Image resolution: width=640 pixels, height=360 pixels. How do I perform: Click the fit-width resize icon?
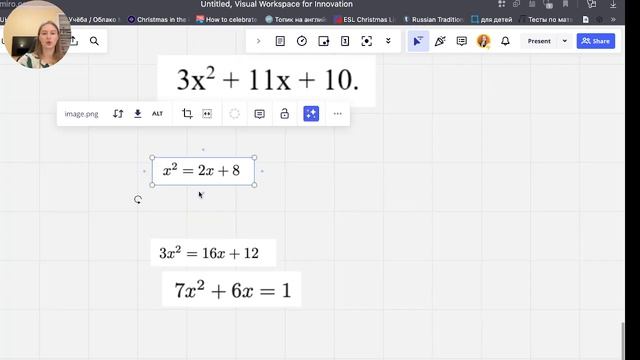point(207,114)
